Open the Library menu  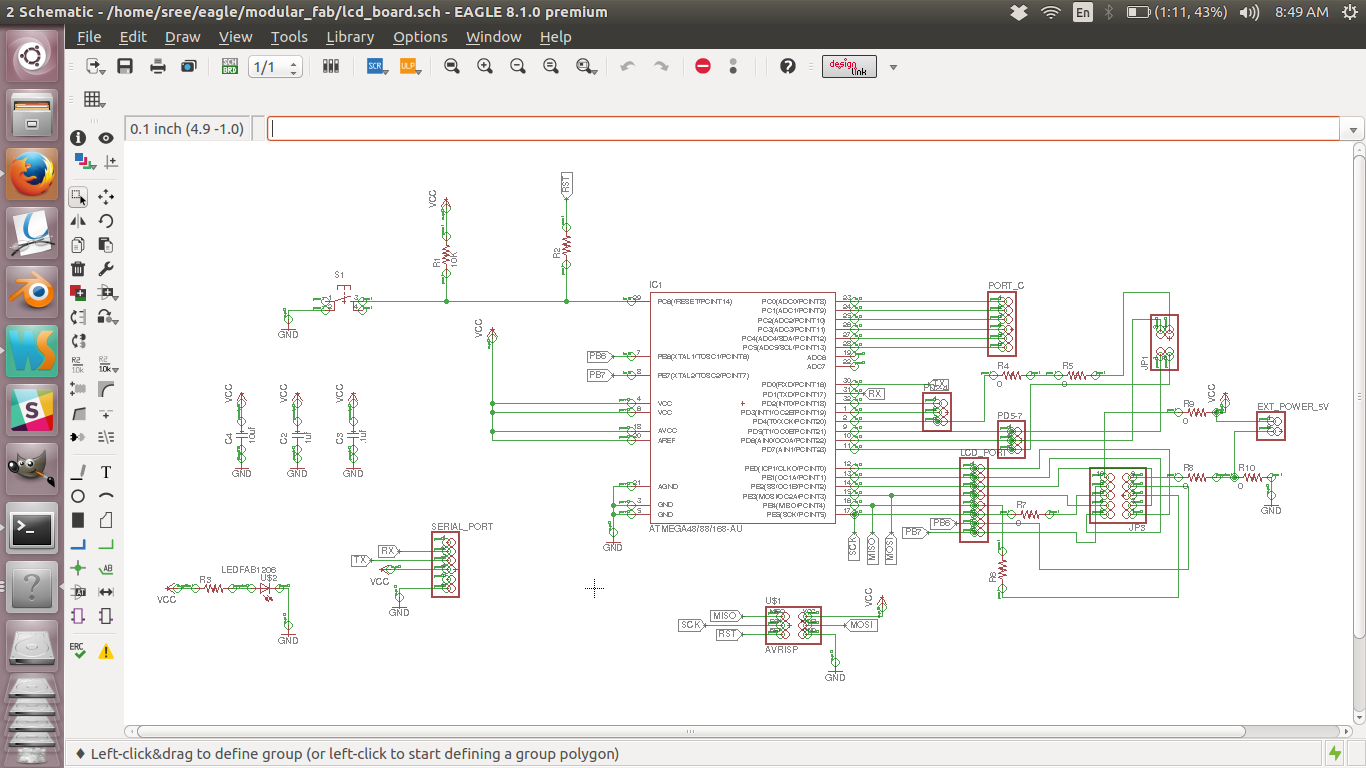click(350, 37)
